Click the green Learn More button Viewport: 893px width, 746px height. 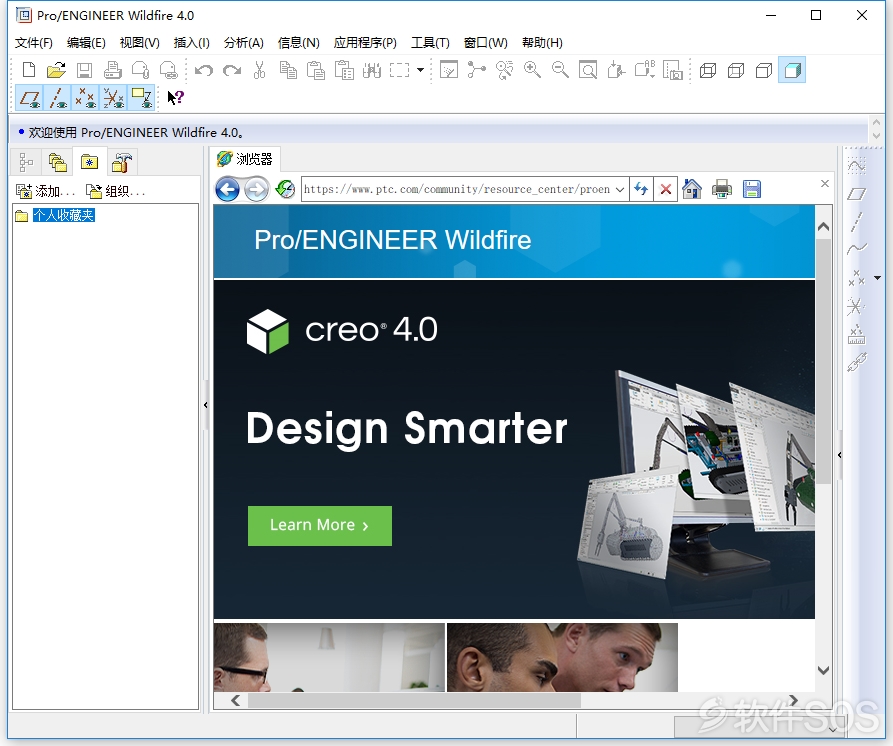[319, 526]
